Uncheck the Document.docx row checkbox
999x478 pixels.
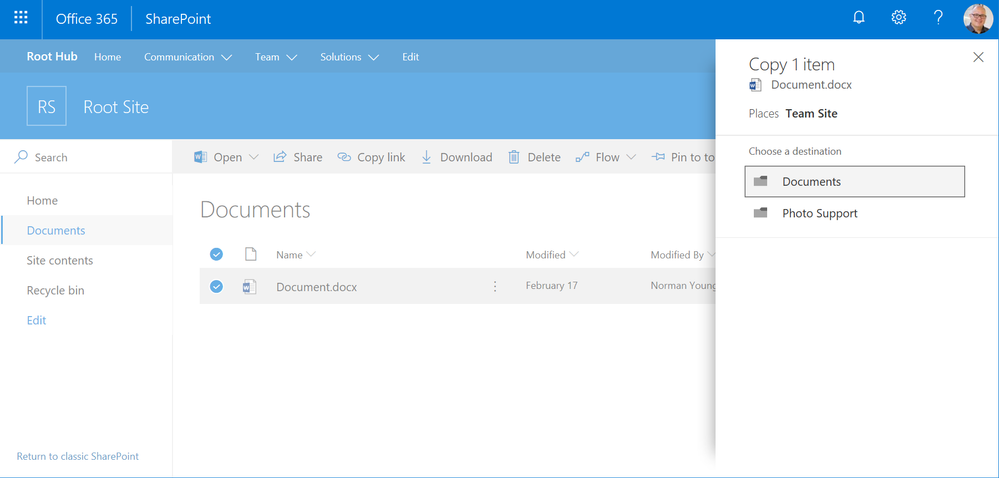tap(217, 286)
